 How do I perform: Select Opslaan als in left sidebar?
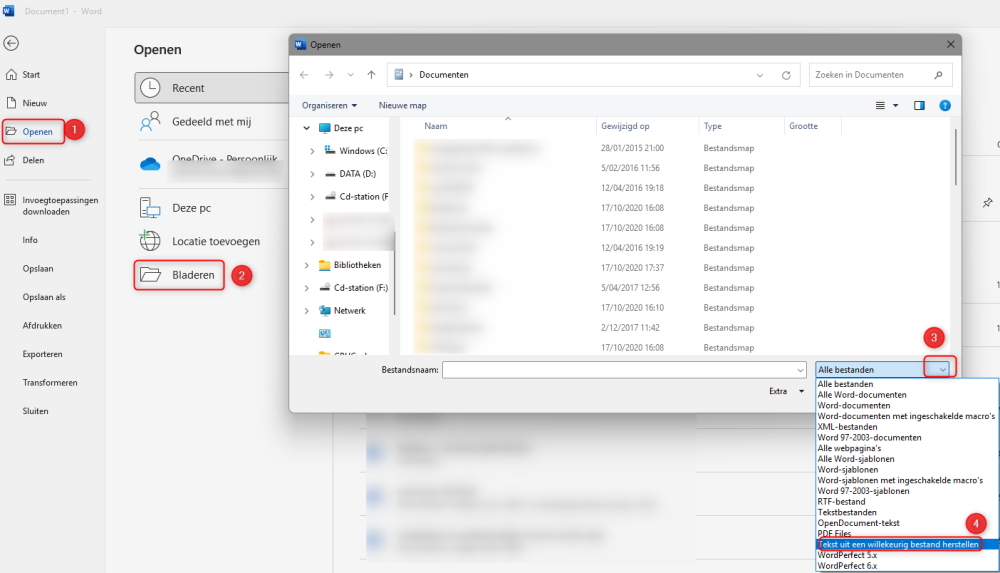click(44, 297)
